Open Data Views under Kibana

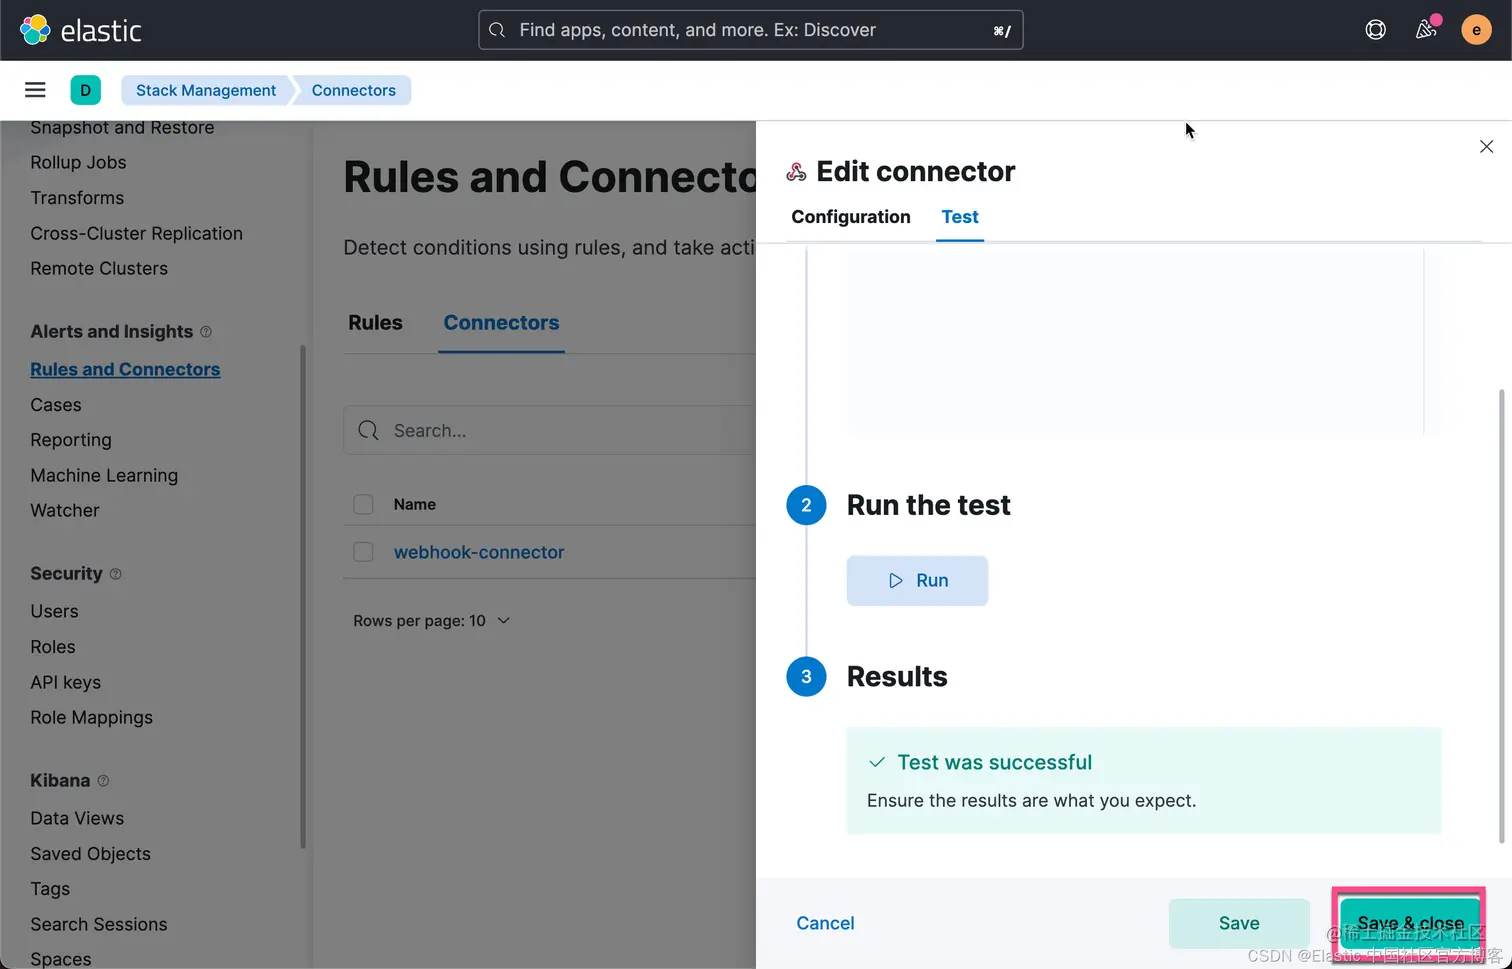[77, 819]
